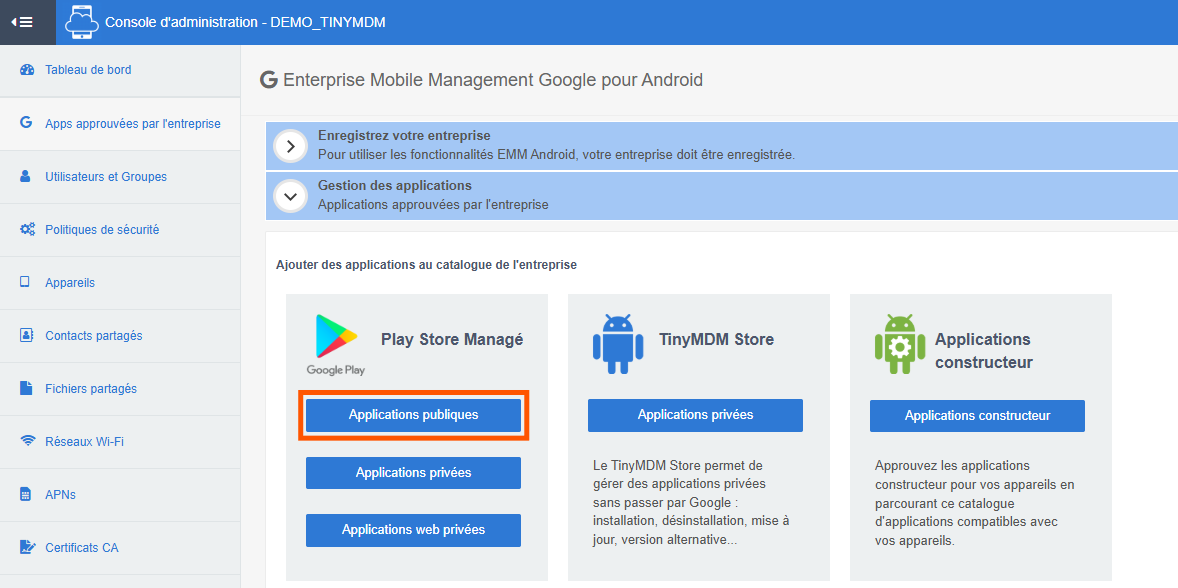Click the Applications publiques button

413,415
